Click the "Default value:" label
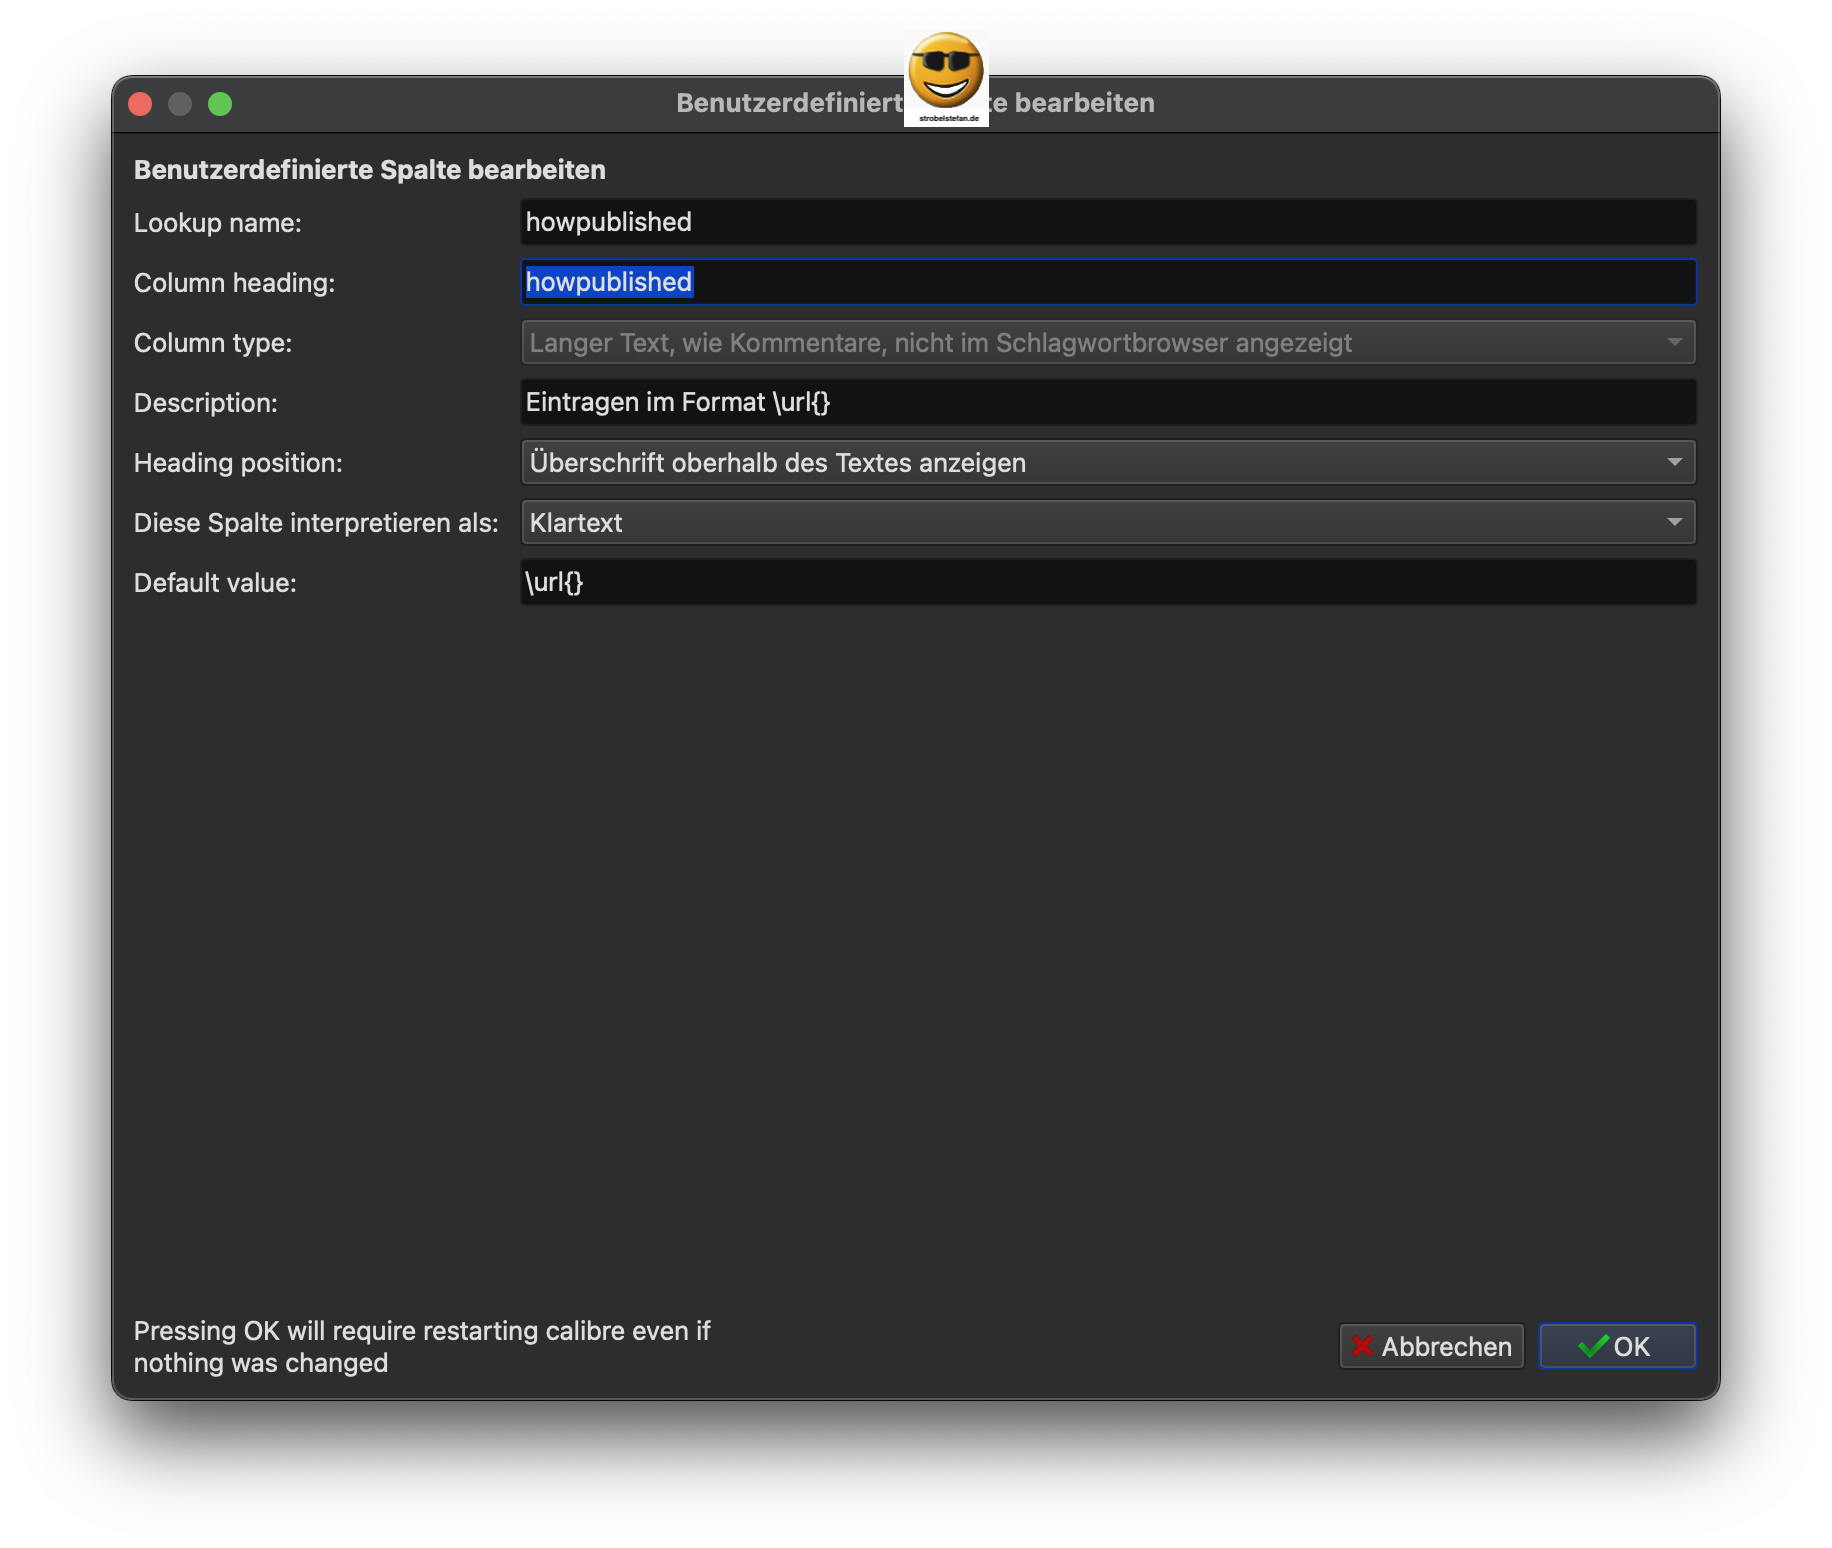 (215, 583)
